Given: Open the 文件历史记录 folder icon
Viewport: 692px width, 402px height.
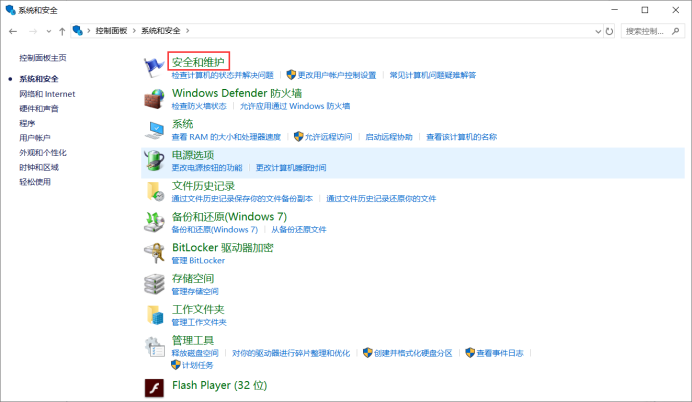Looking at the screenshot, I should 155,191.
